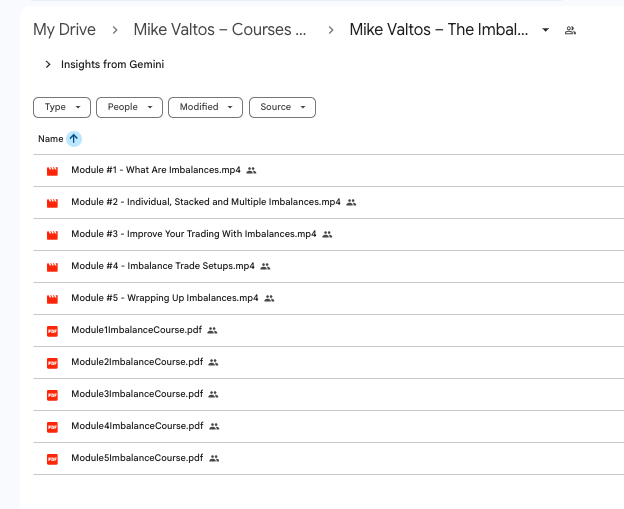
Task: Select Module #4 - Imbalance Trade Setups.mp4
Action: point(162,267)
